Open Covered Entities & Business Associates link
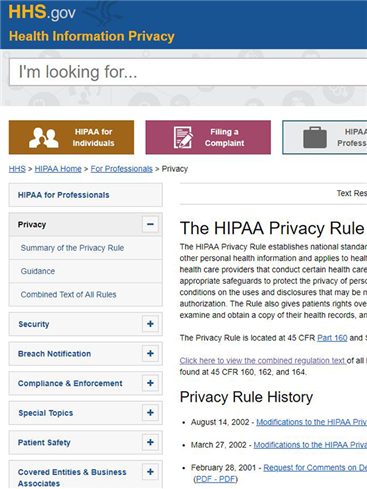367x489 pixels. tap(72, 478)
